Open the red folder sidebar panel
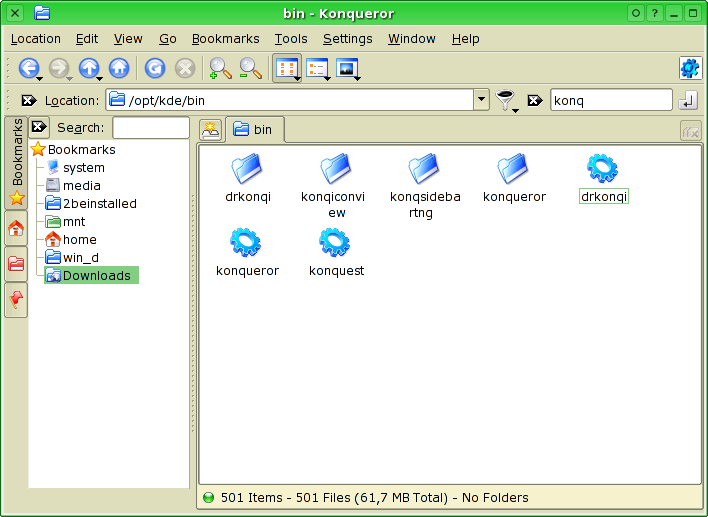 coord(16,264)
